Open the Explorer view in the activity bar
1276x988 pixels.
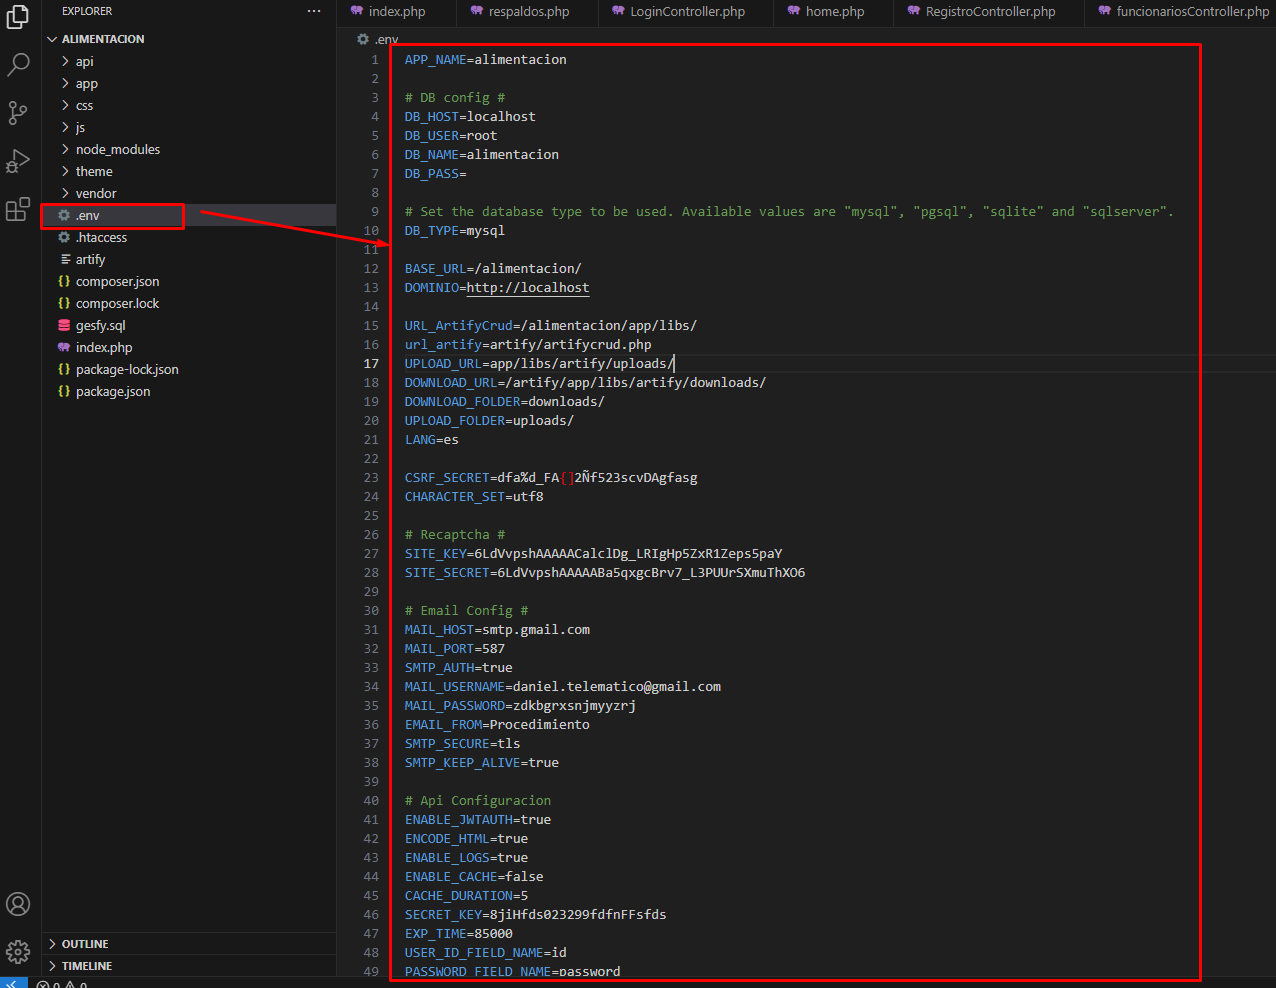point(17,16)
